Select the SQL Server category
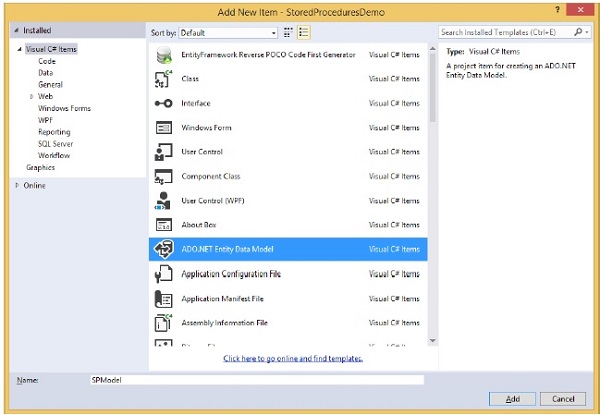 pyautogui.click(x=56, y=143)
